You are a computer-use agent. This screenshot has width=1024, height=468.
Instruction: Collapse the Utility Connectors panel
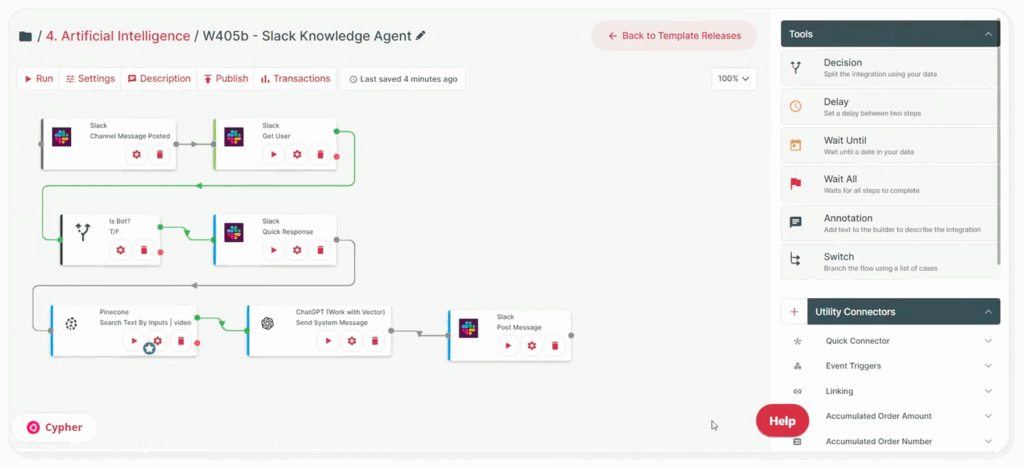pos(988,312)
